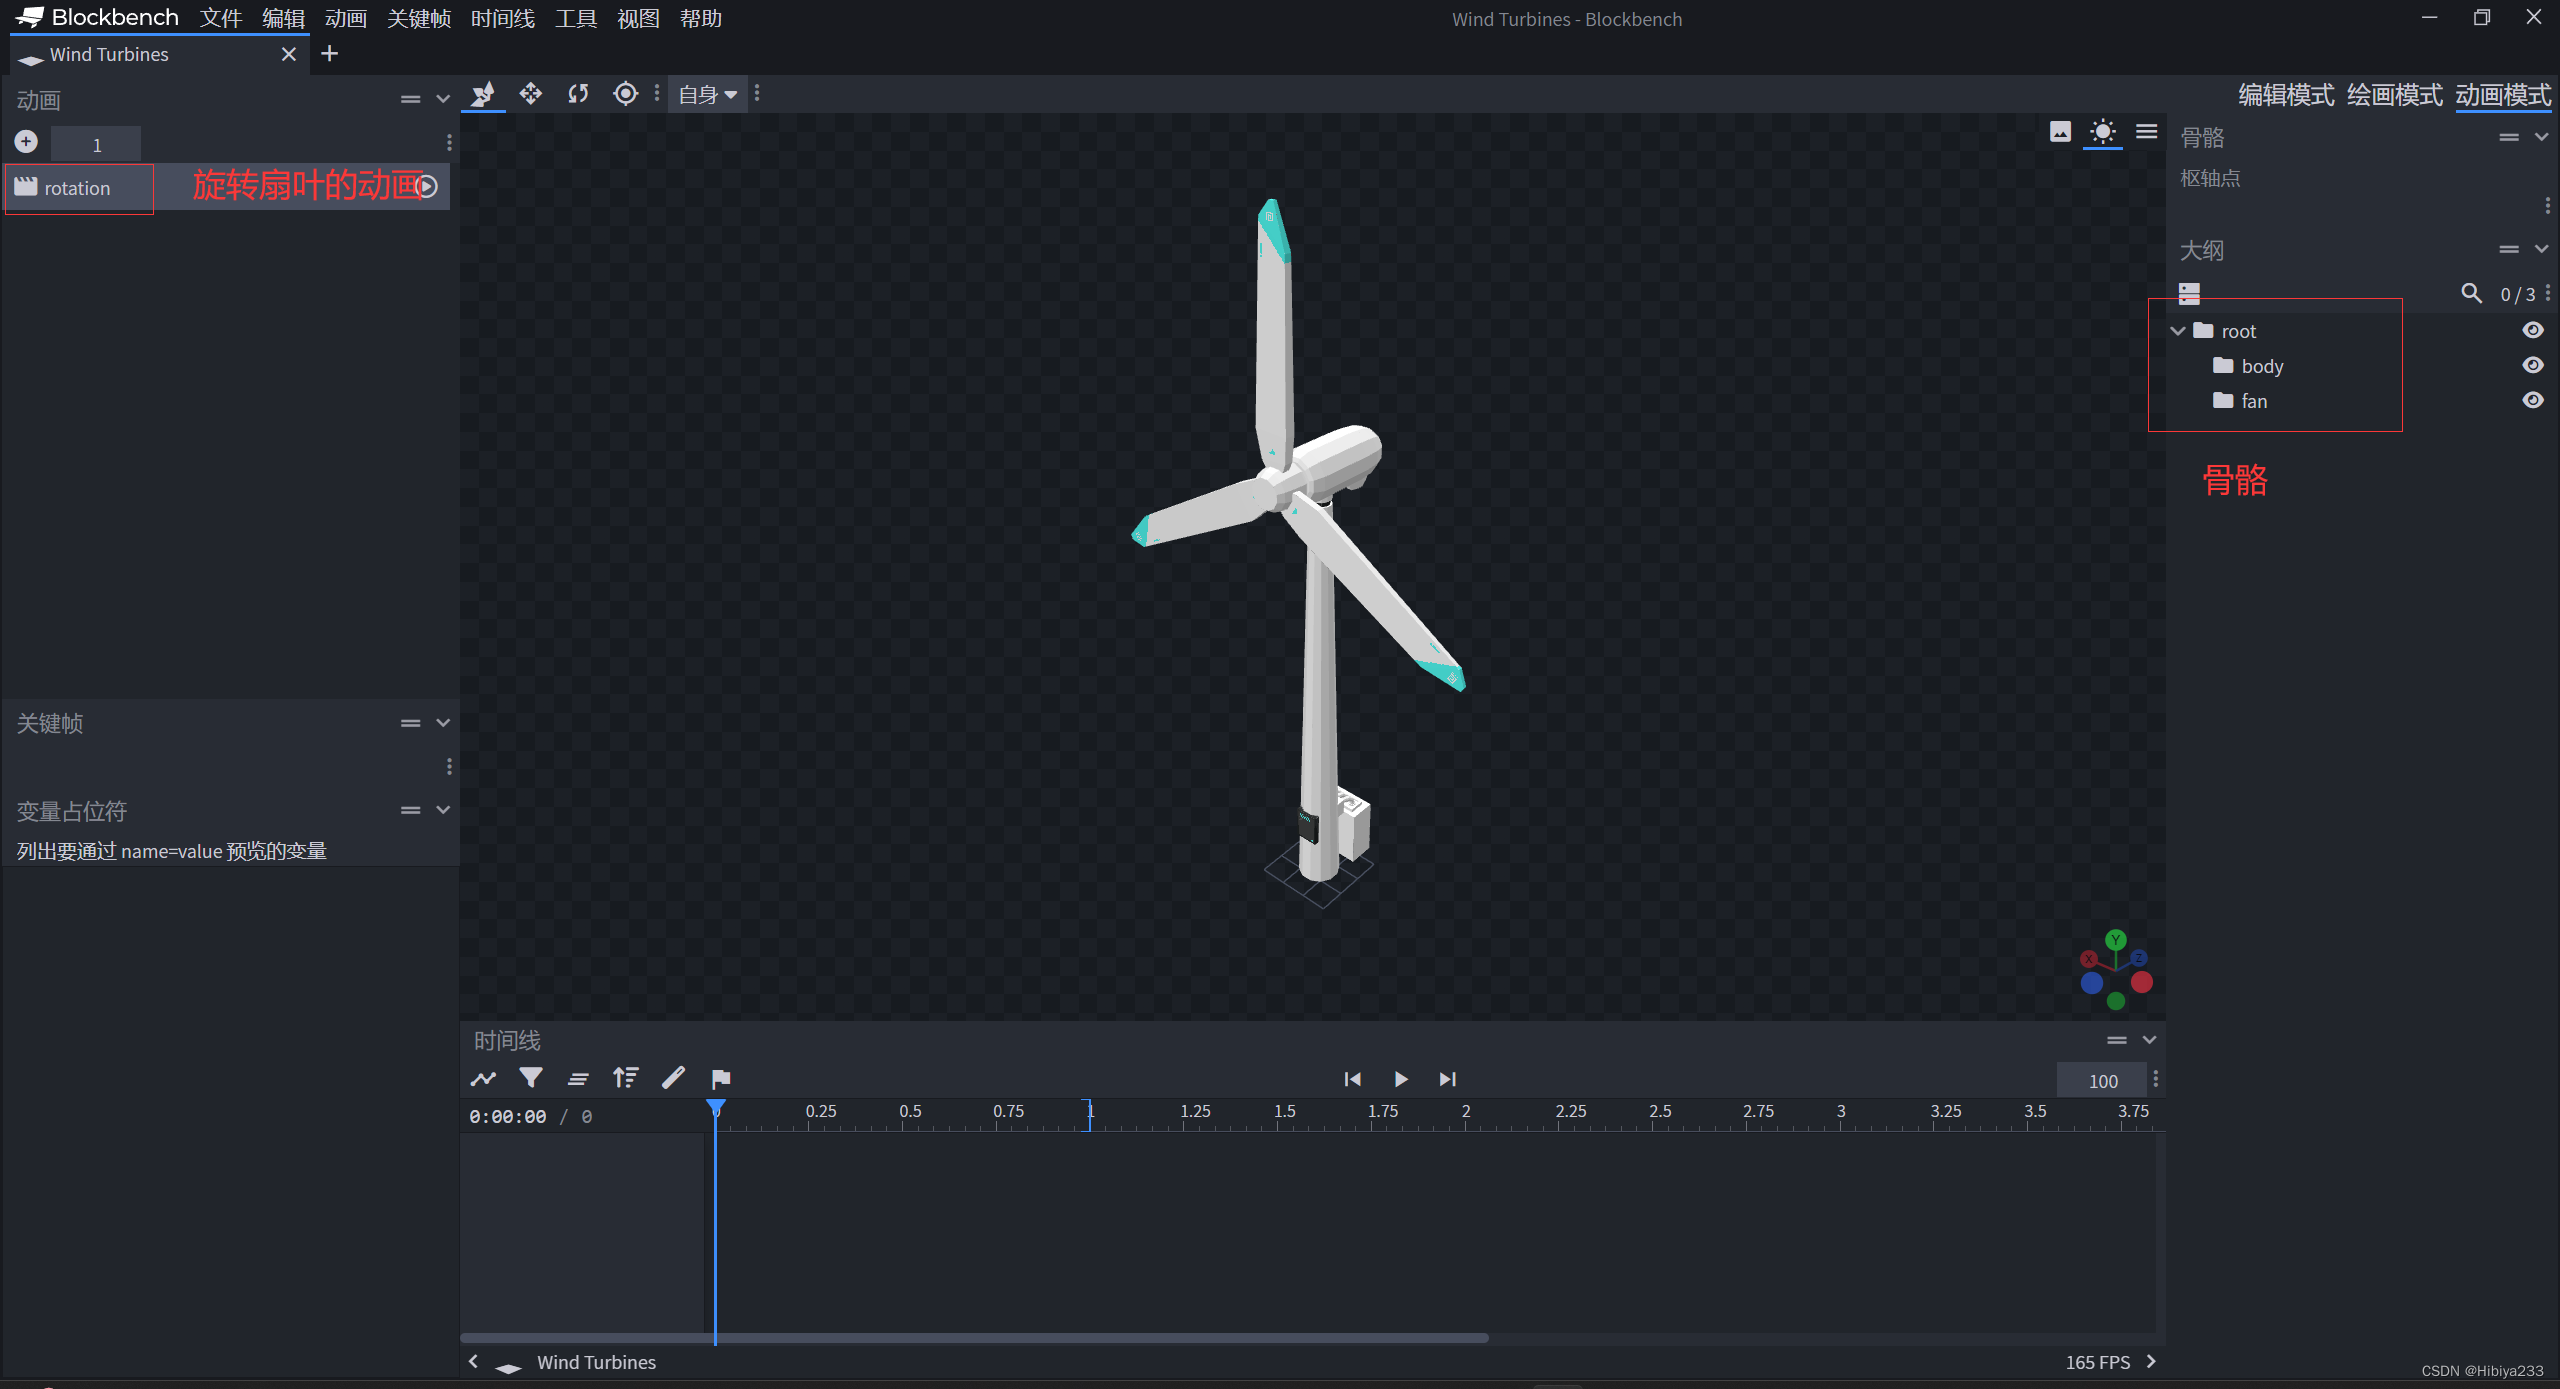This screenshot has height=1389, width=2560.
Task: Open the 关键帧 menu
Action: pos(418,18)
